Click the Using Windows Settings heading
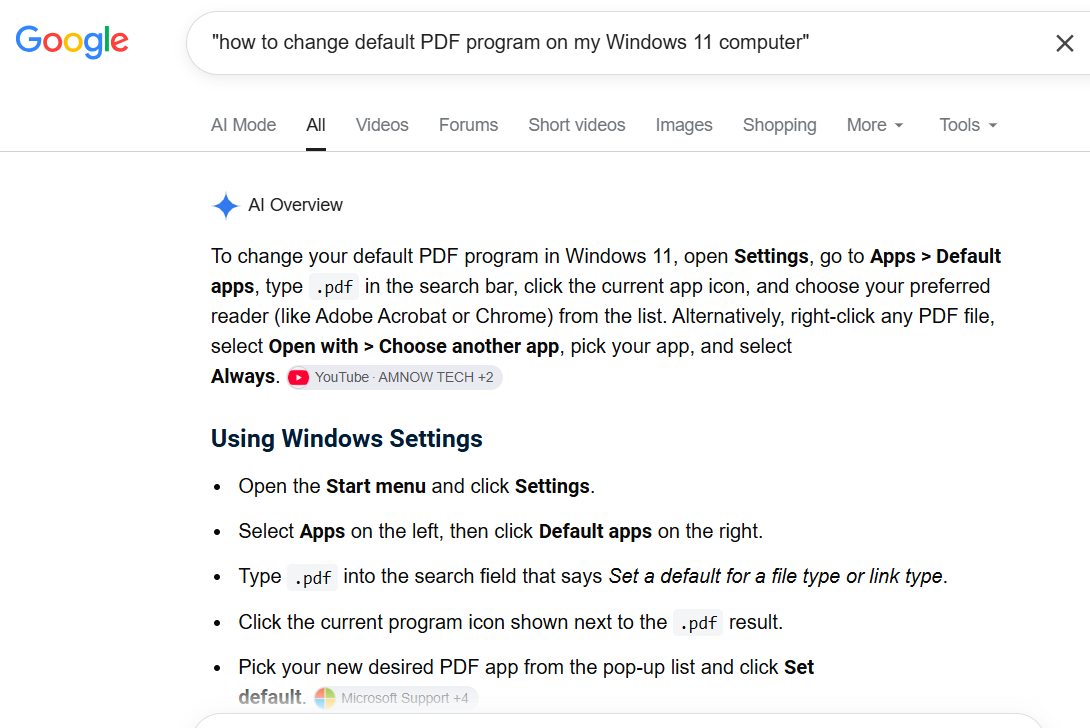The width and height of the screenshot is (1090, 728). point(346,439)
